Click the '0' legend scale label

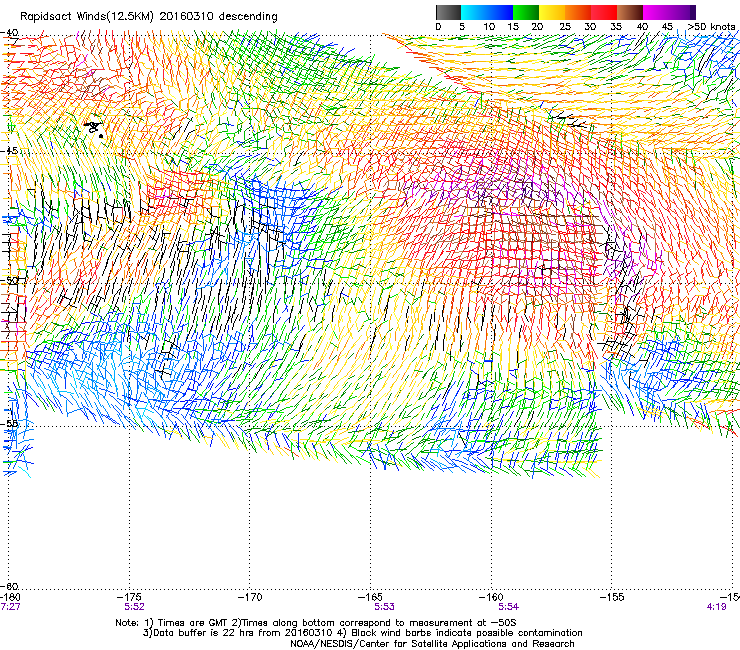click(438, 27)
